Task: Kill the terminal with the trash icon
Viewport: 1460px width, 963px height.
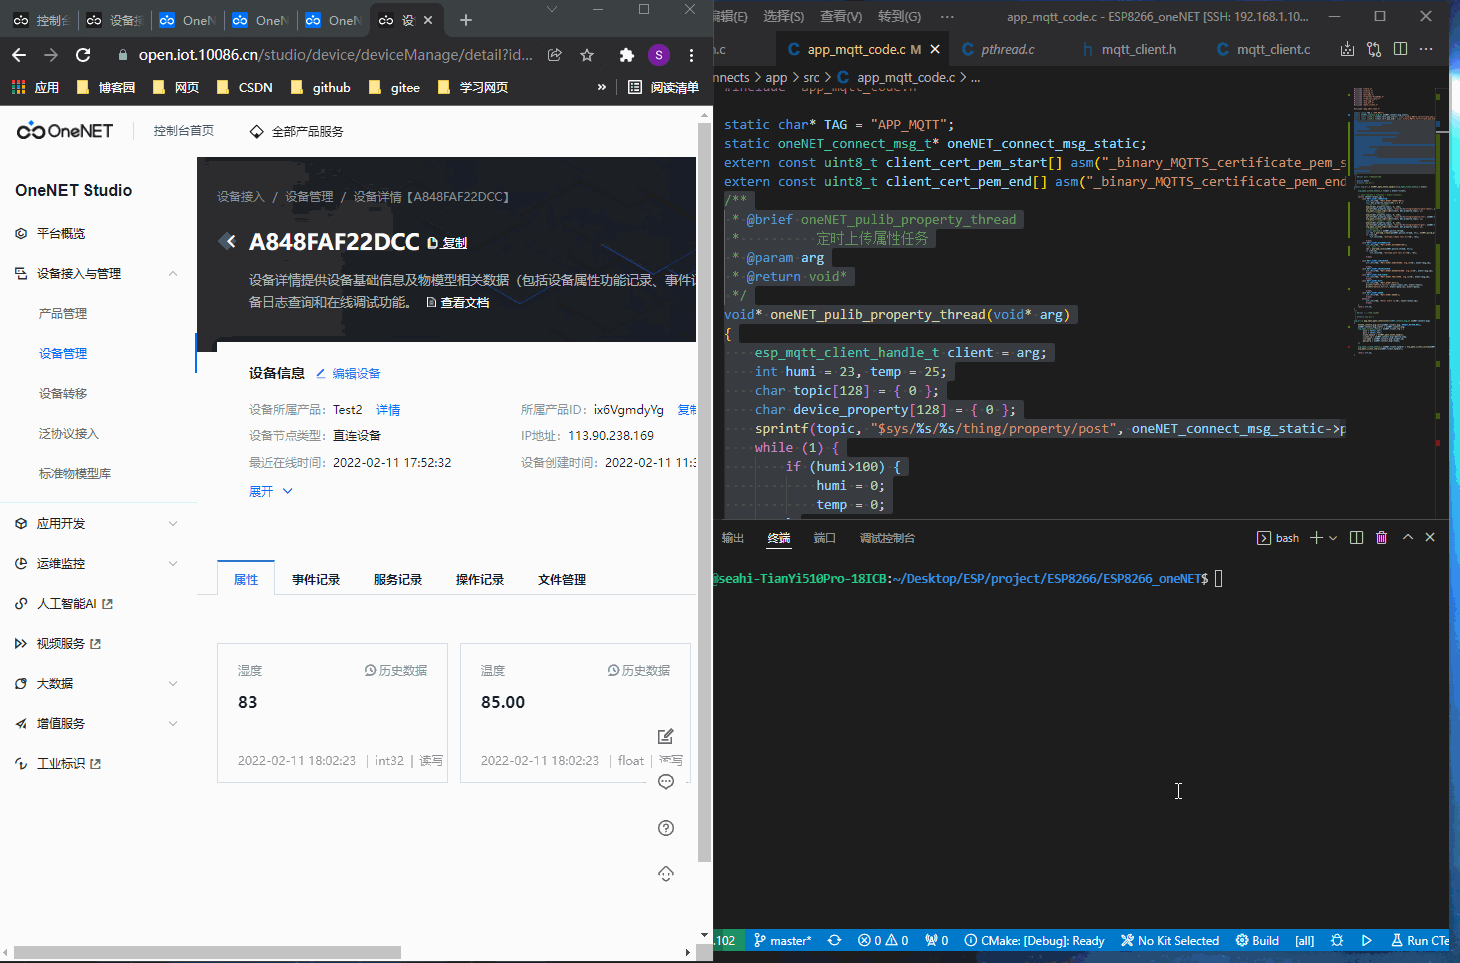Action: click(1382, 538)
